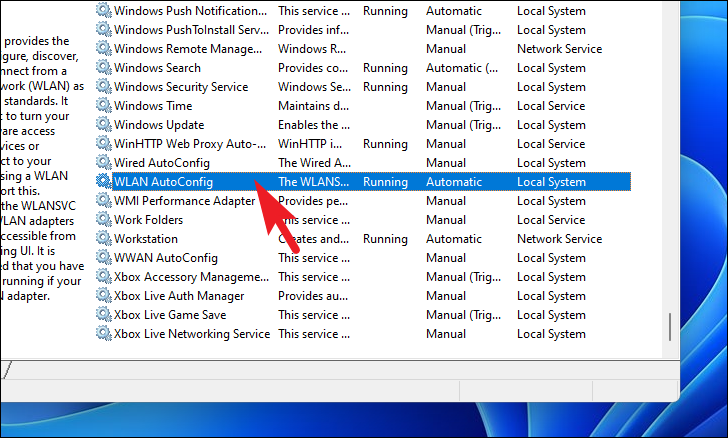Viewport: 728px width, 438px height.
Task: Select the WWAN AutoConfig service name
Action: coord(166,258)
